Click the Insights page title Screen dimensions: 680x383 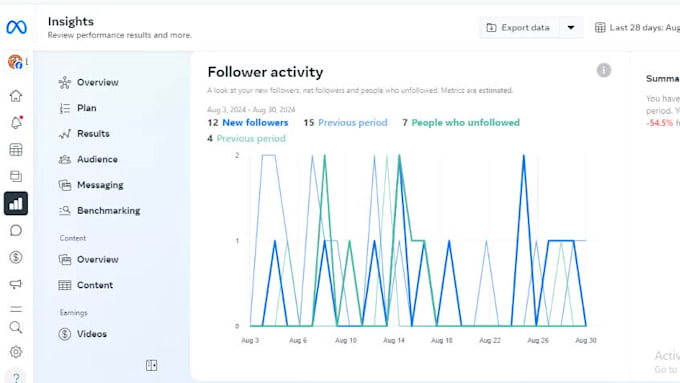click(71, 22)
